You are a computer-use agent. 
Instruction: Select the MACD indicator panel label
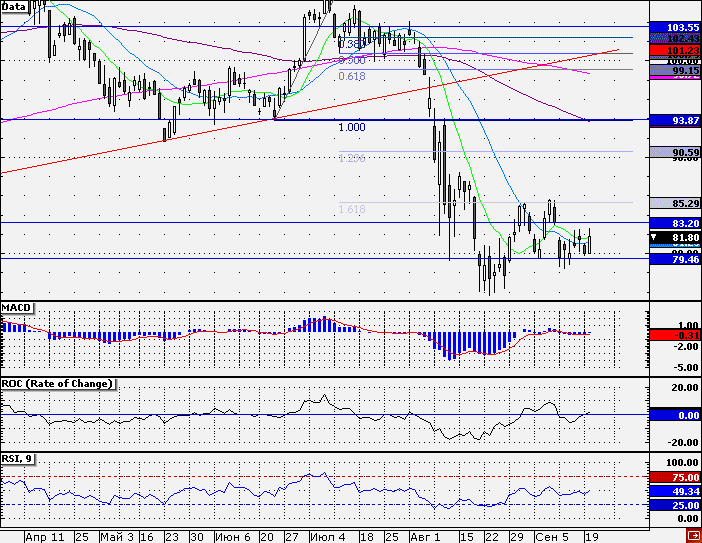pos(17,305)
